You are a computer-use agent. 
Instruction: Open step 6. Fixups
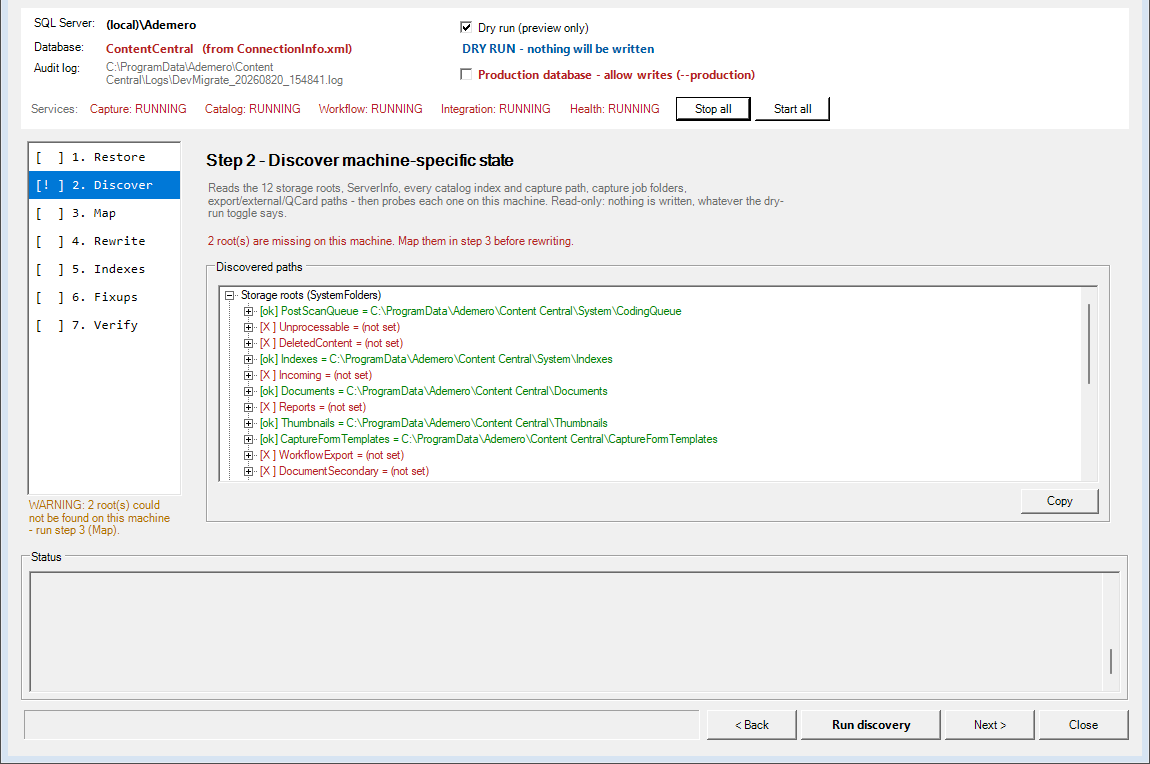pos(104,296)
